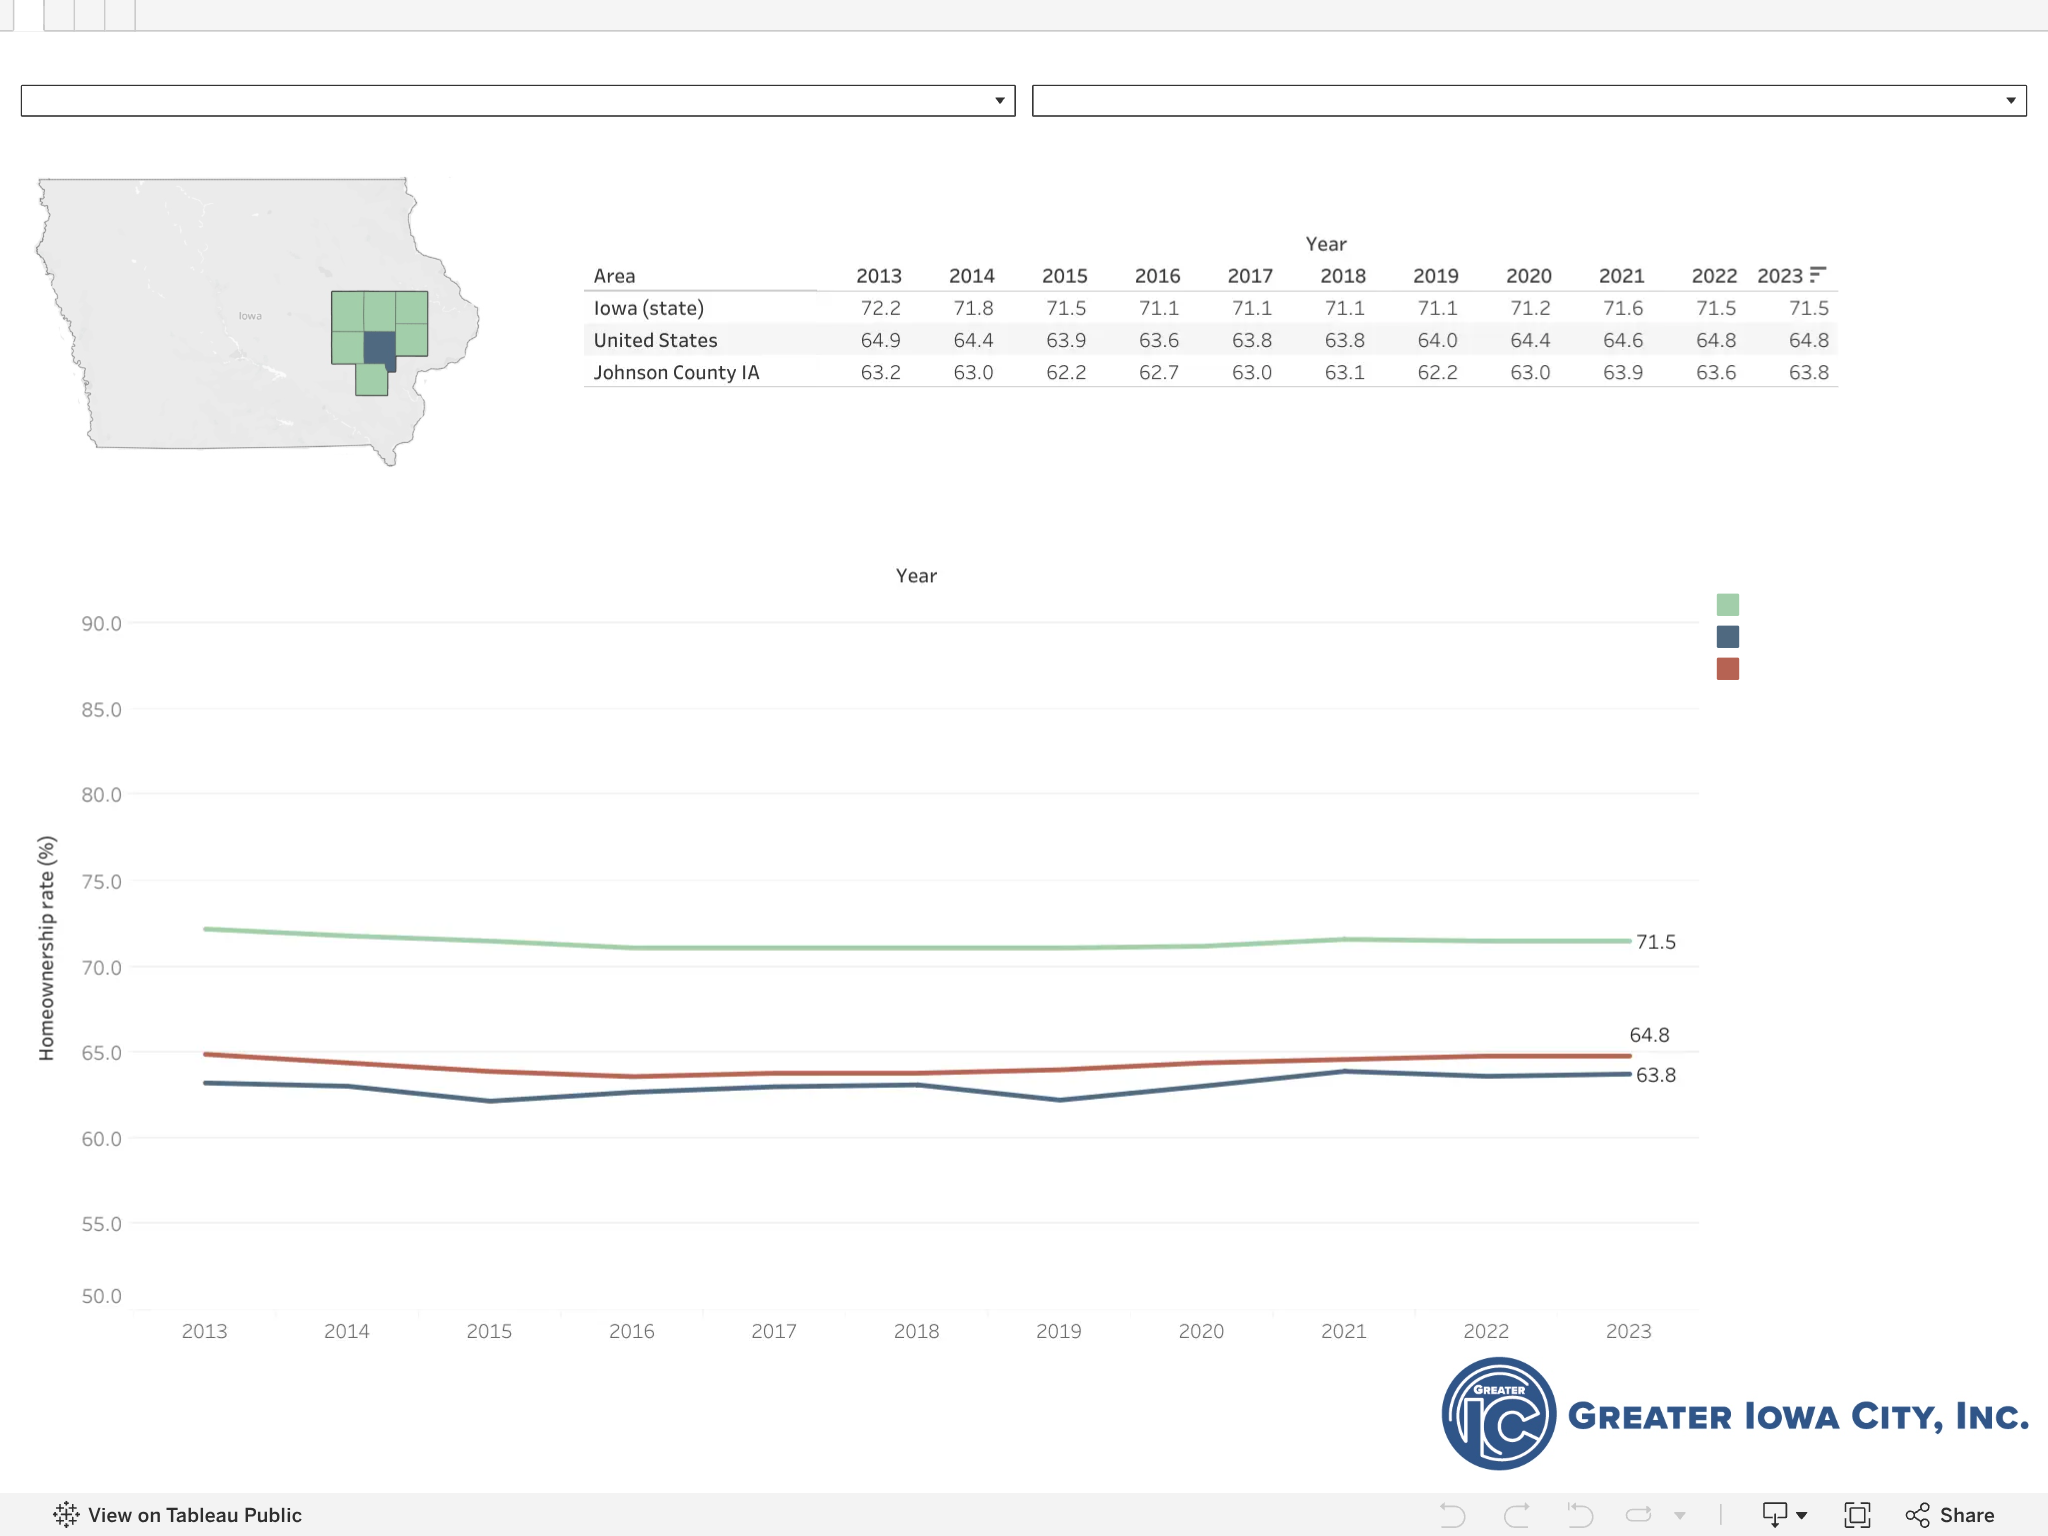Click the green legend swatch
2048x1536 pixels.
1728,605
